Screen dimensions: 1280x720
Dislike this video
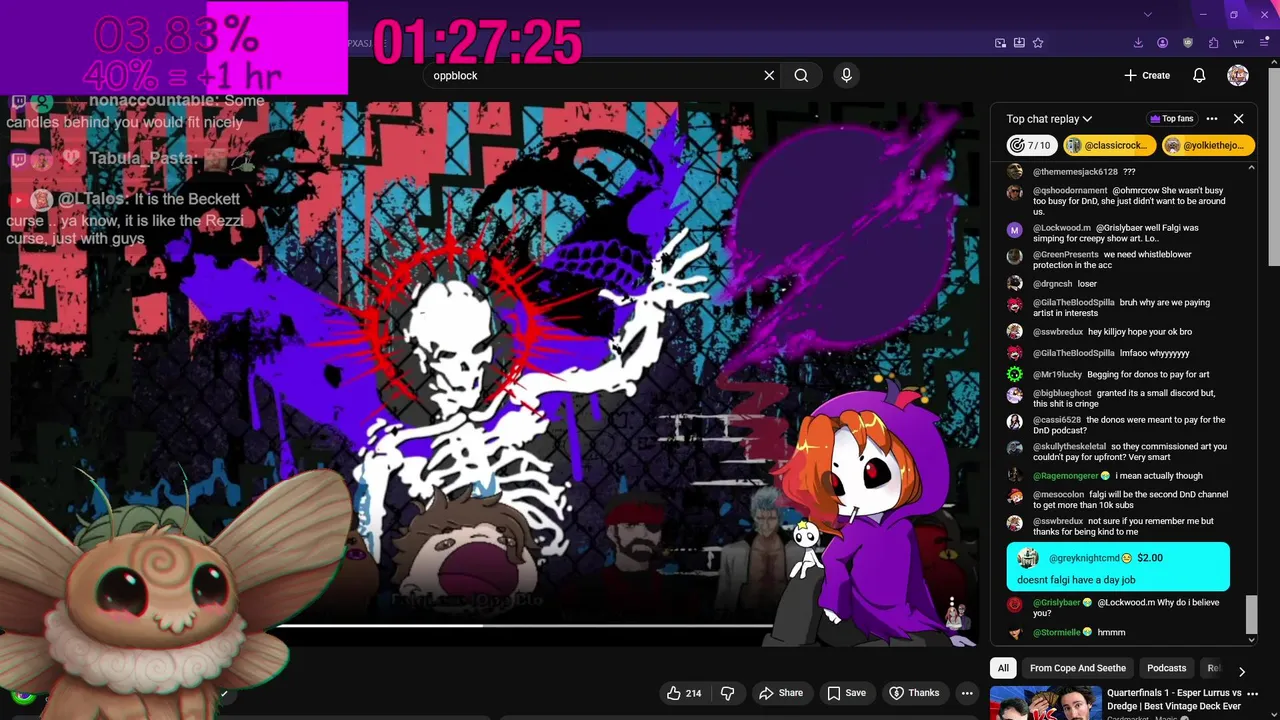[x=728, y=693]
